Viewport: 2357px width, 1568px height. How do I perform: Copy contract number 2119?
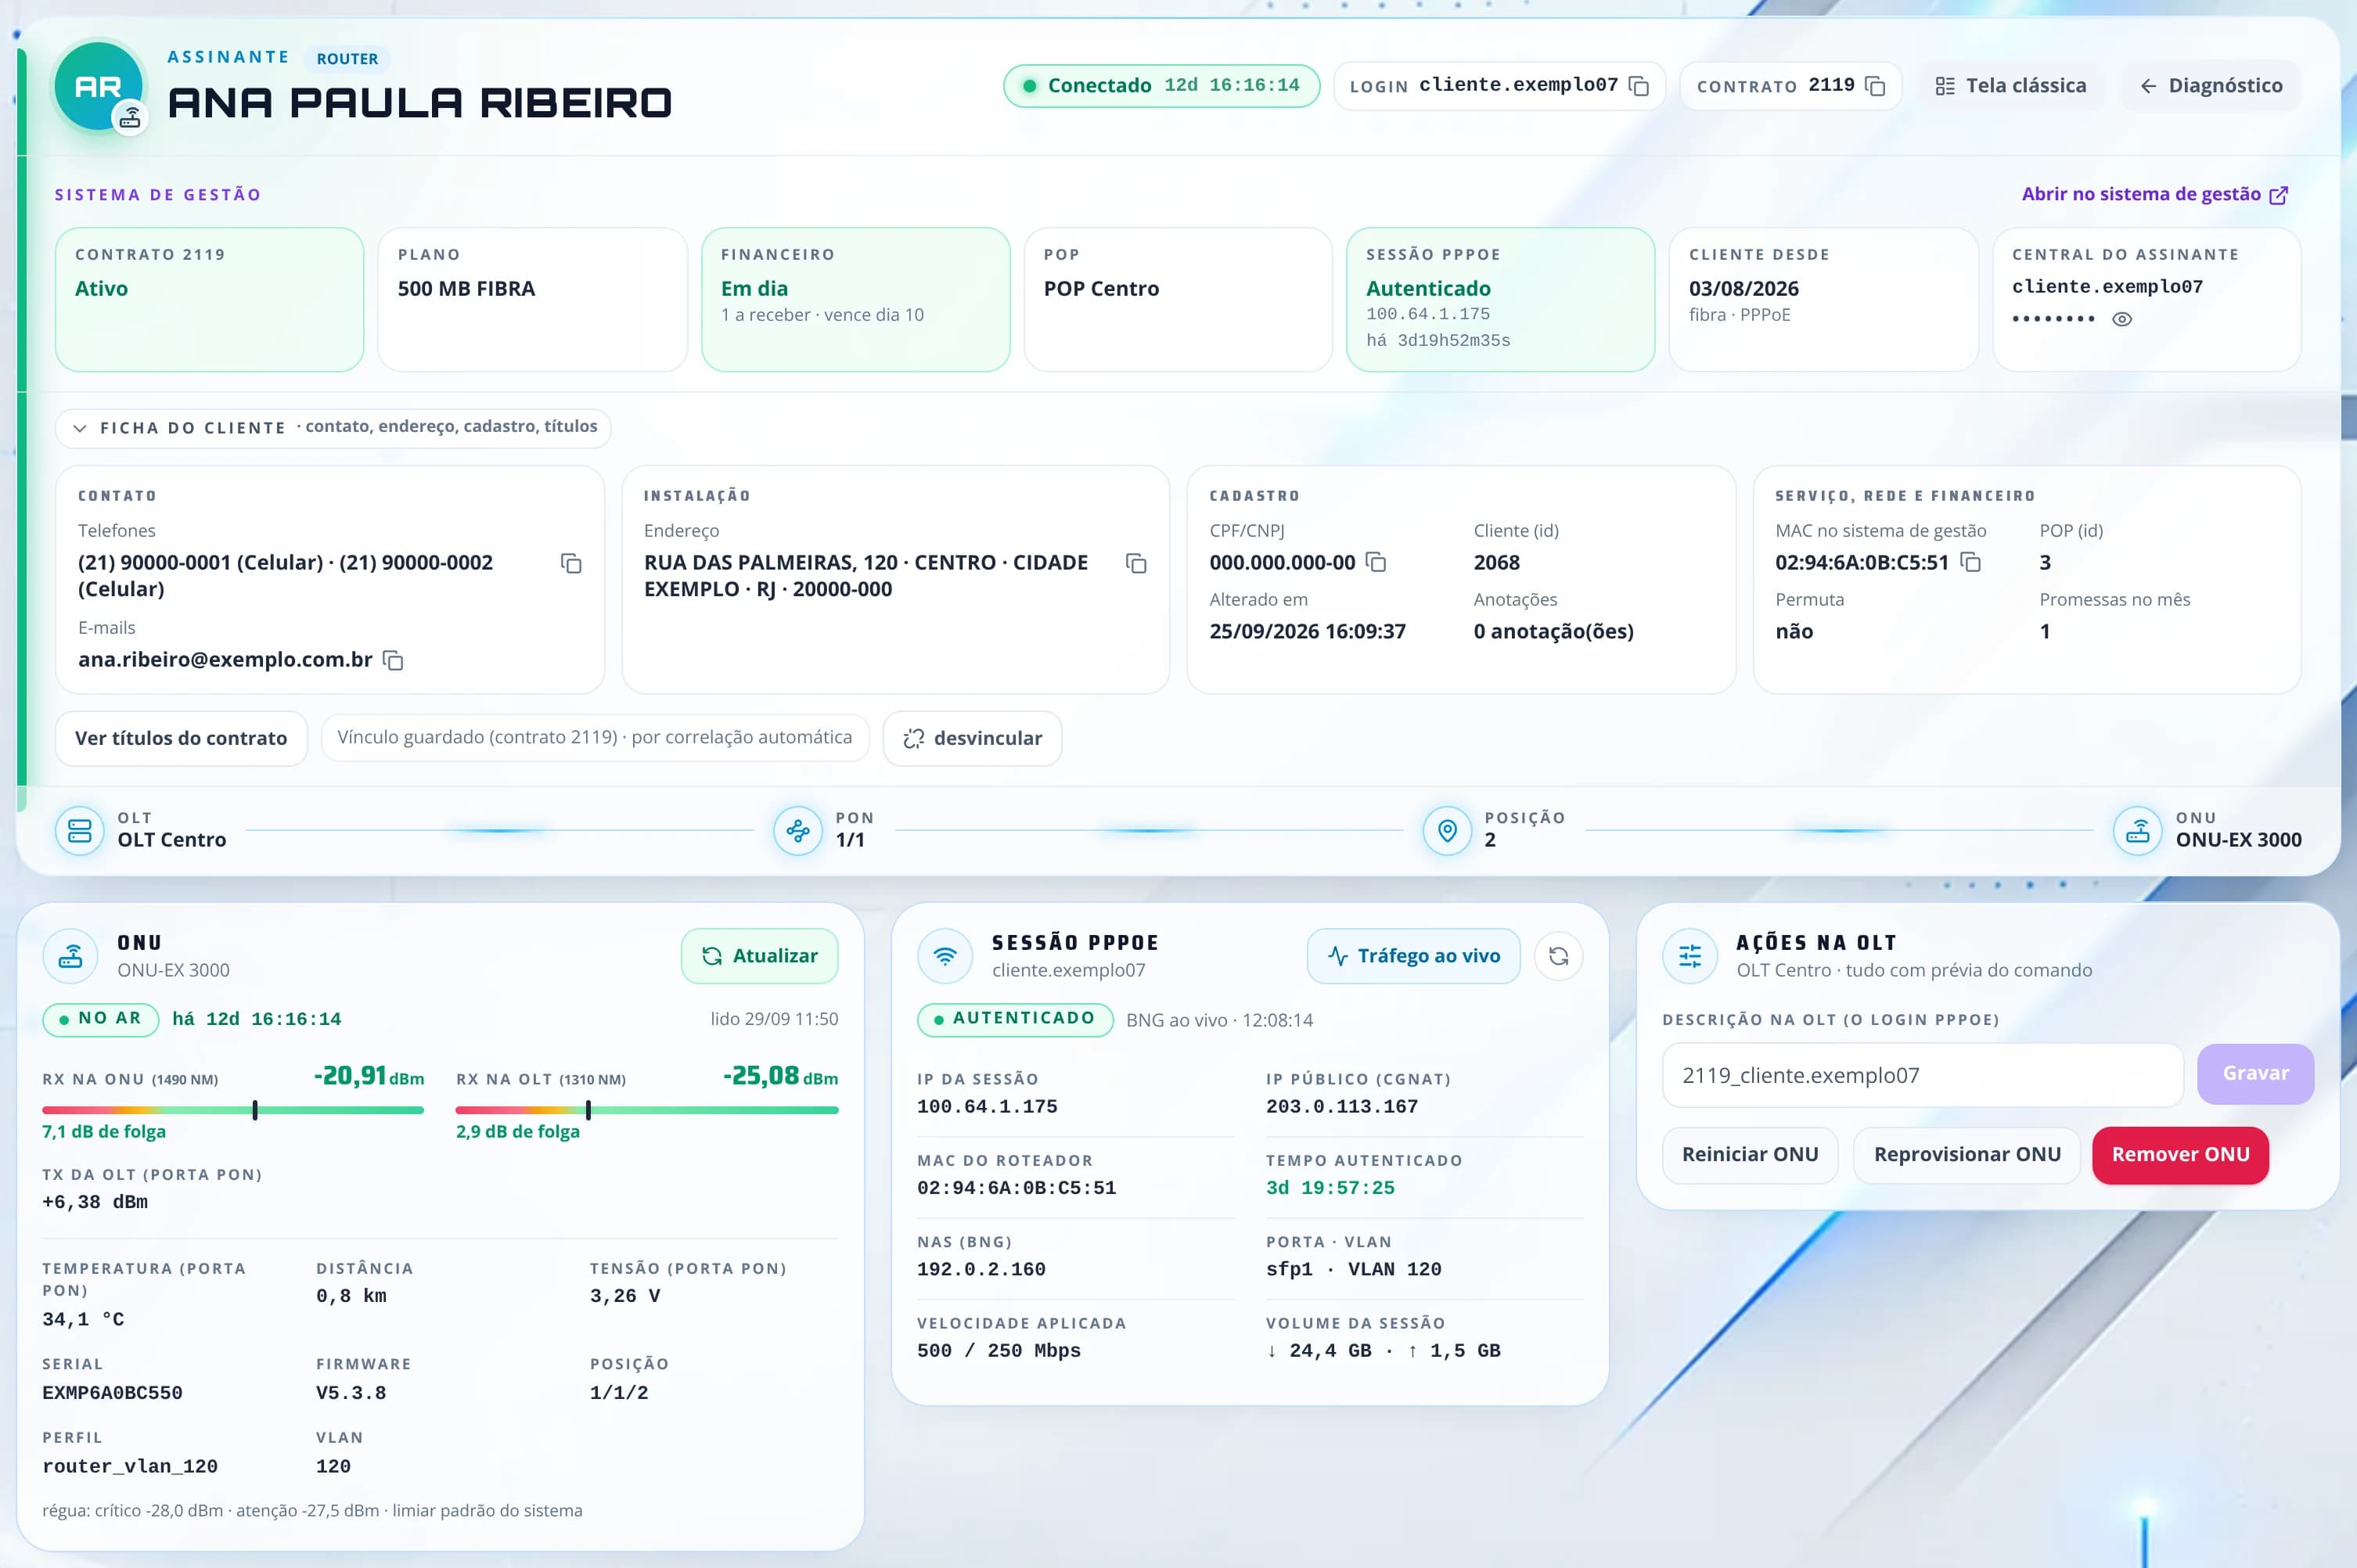(1875, 86)
